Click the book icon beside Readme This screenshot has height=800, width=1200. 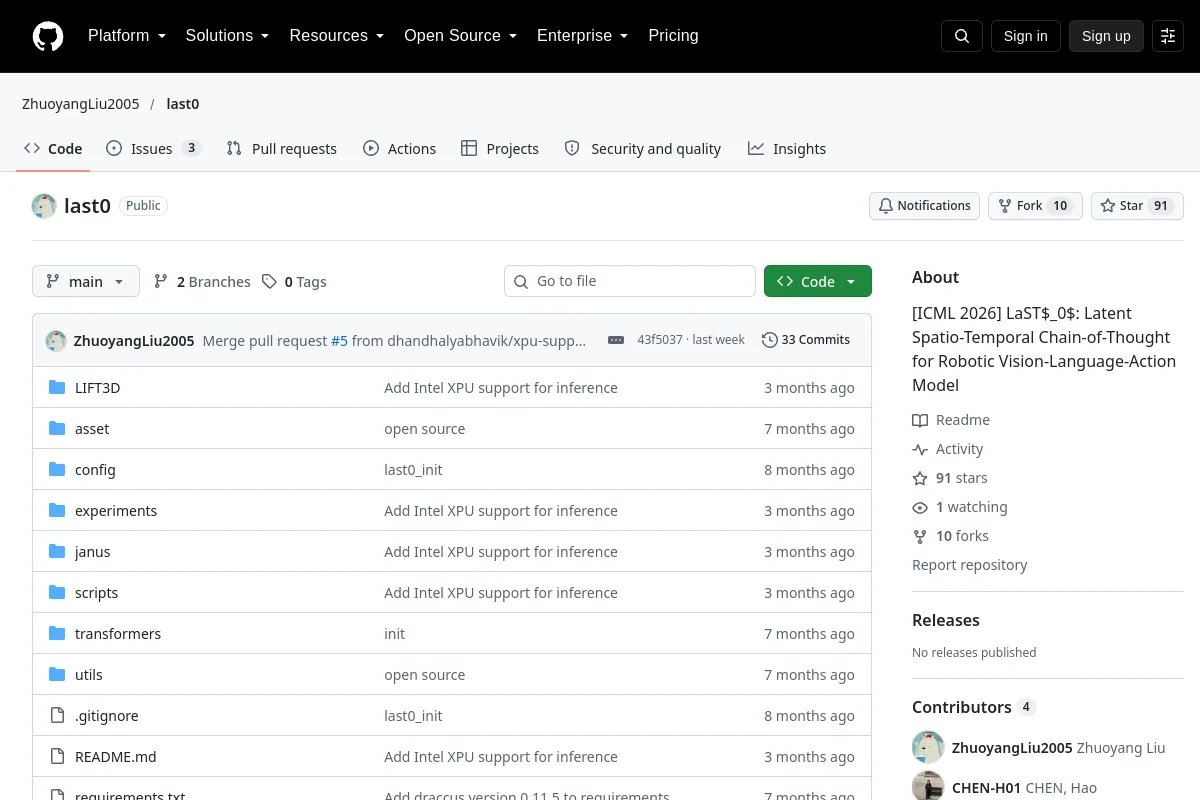(920, 420)
